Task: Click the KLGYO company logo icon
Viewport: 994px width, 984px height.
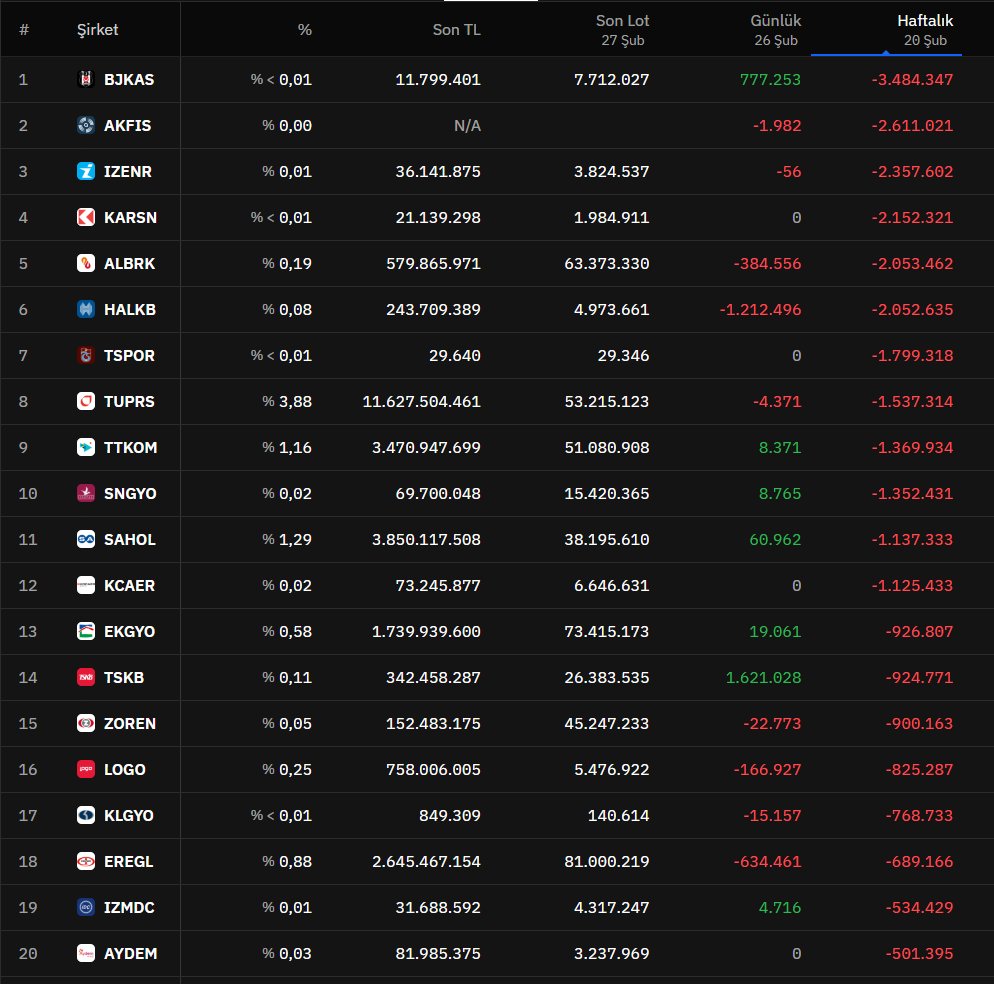Action: coord(86,815)
